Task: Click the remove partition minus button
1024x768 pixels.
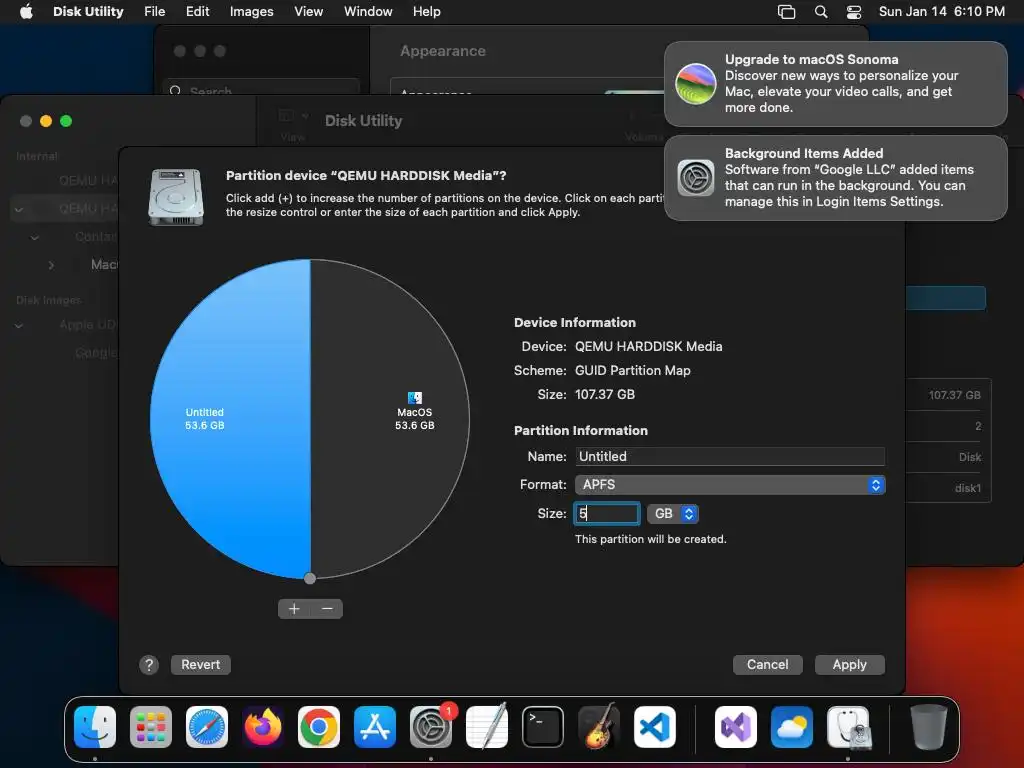Action: pyautogui.click(x=327, y=609)
